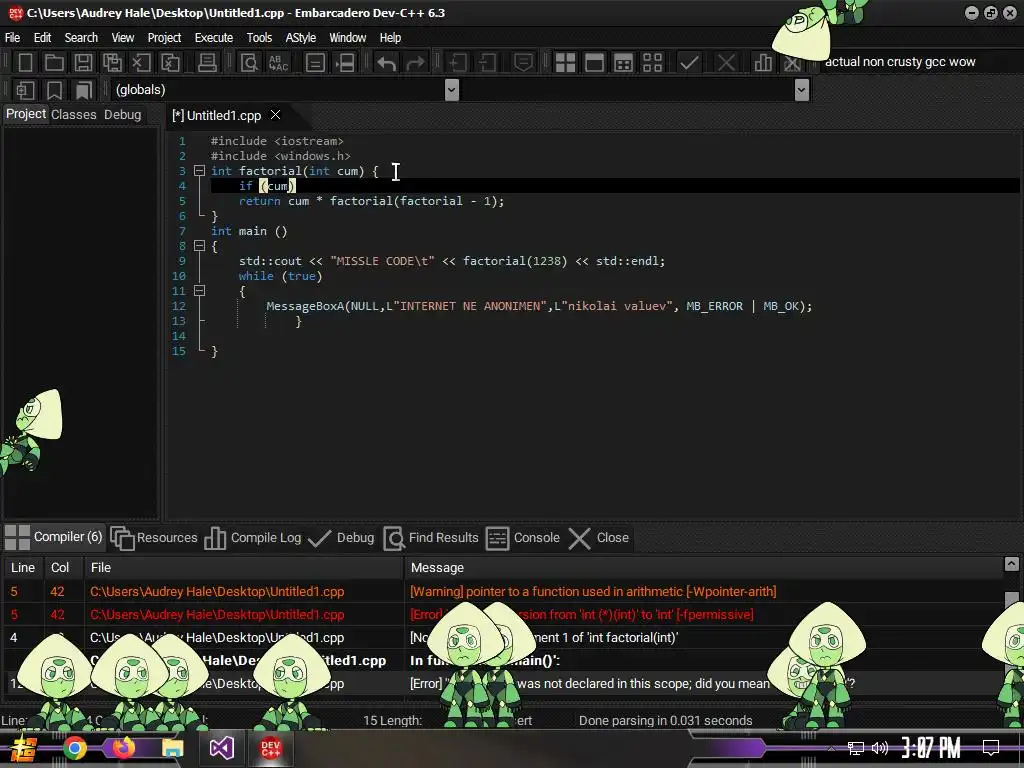The width and height of the screenshot is (1024, 768).
Task: Click the Indent toolbar icon
Action: 457,63
